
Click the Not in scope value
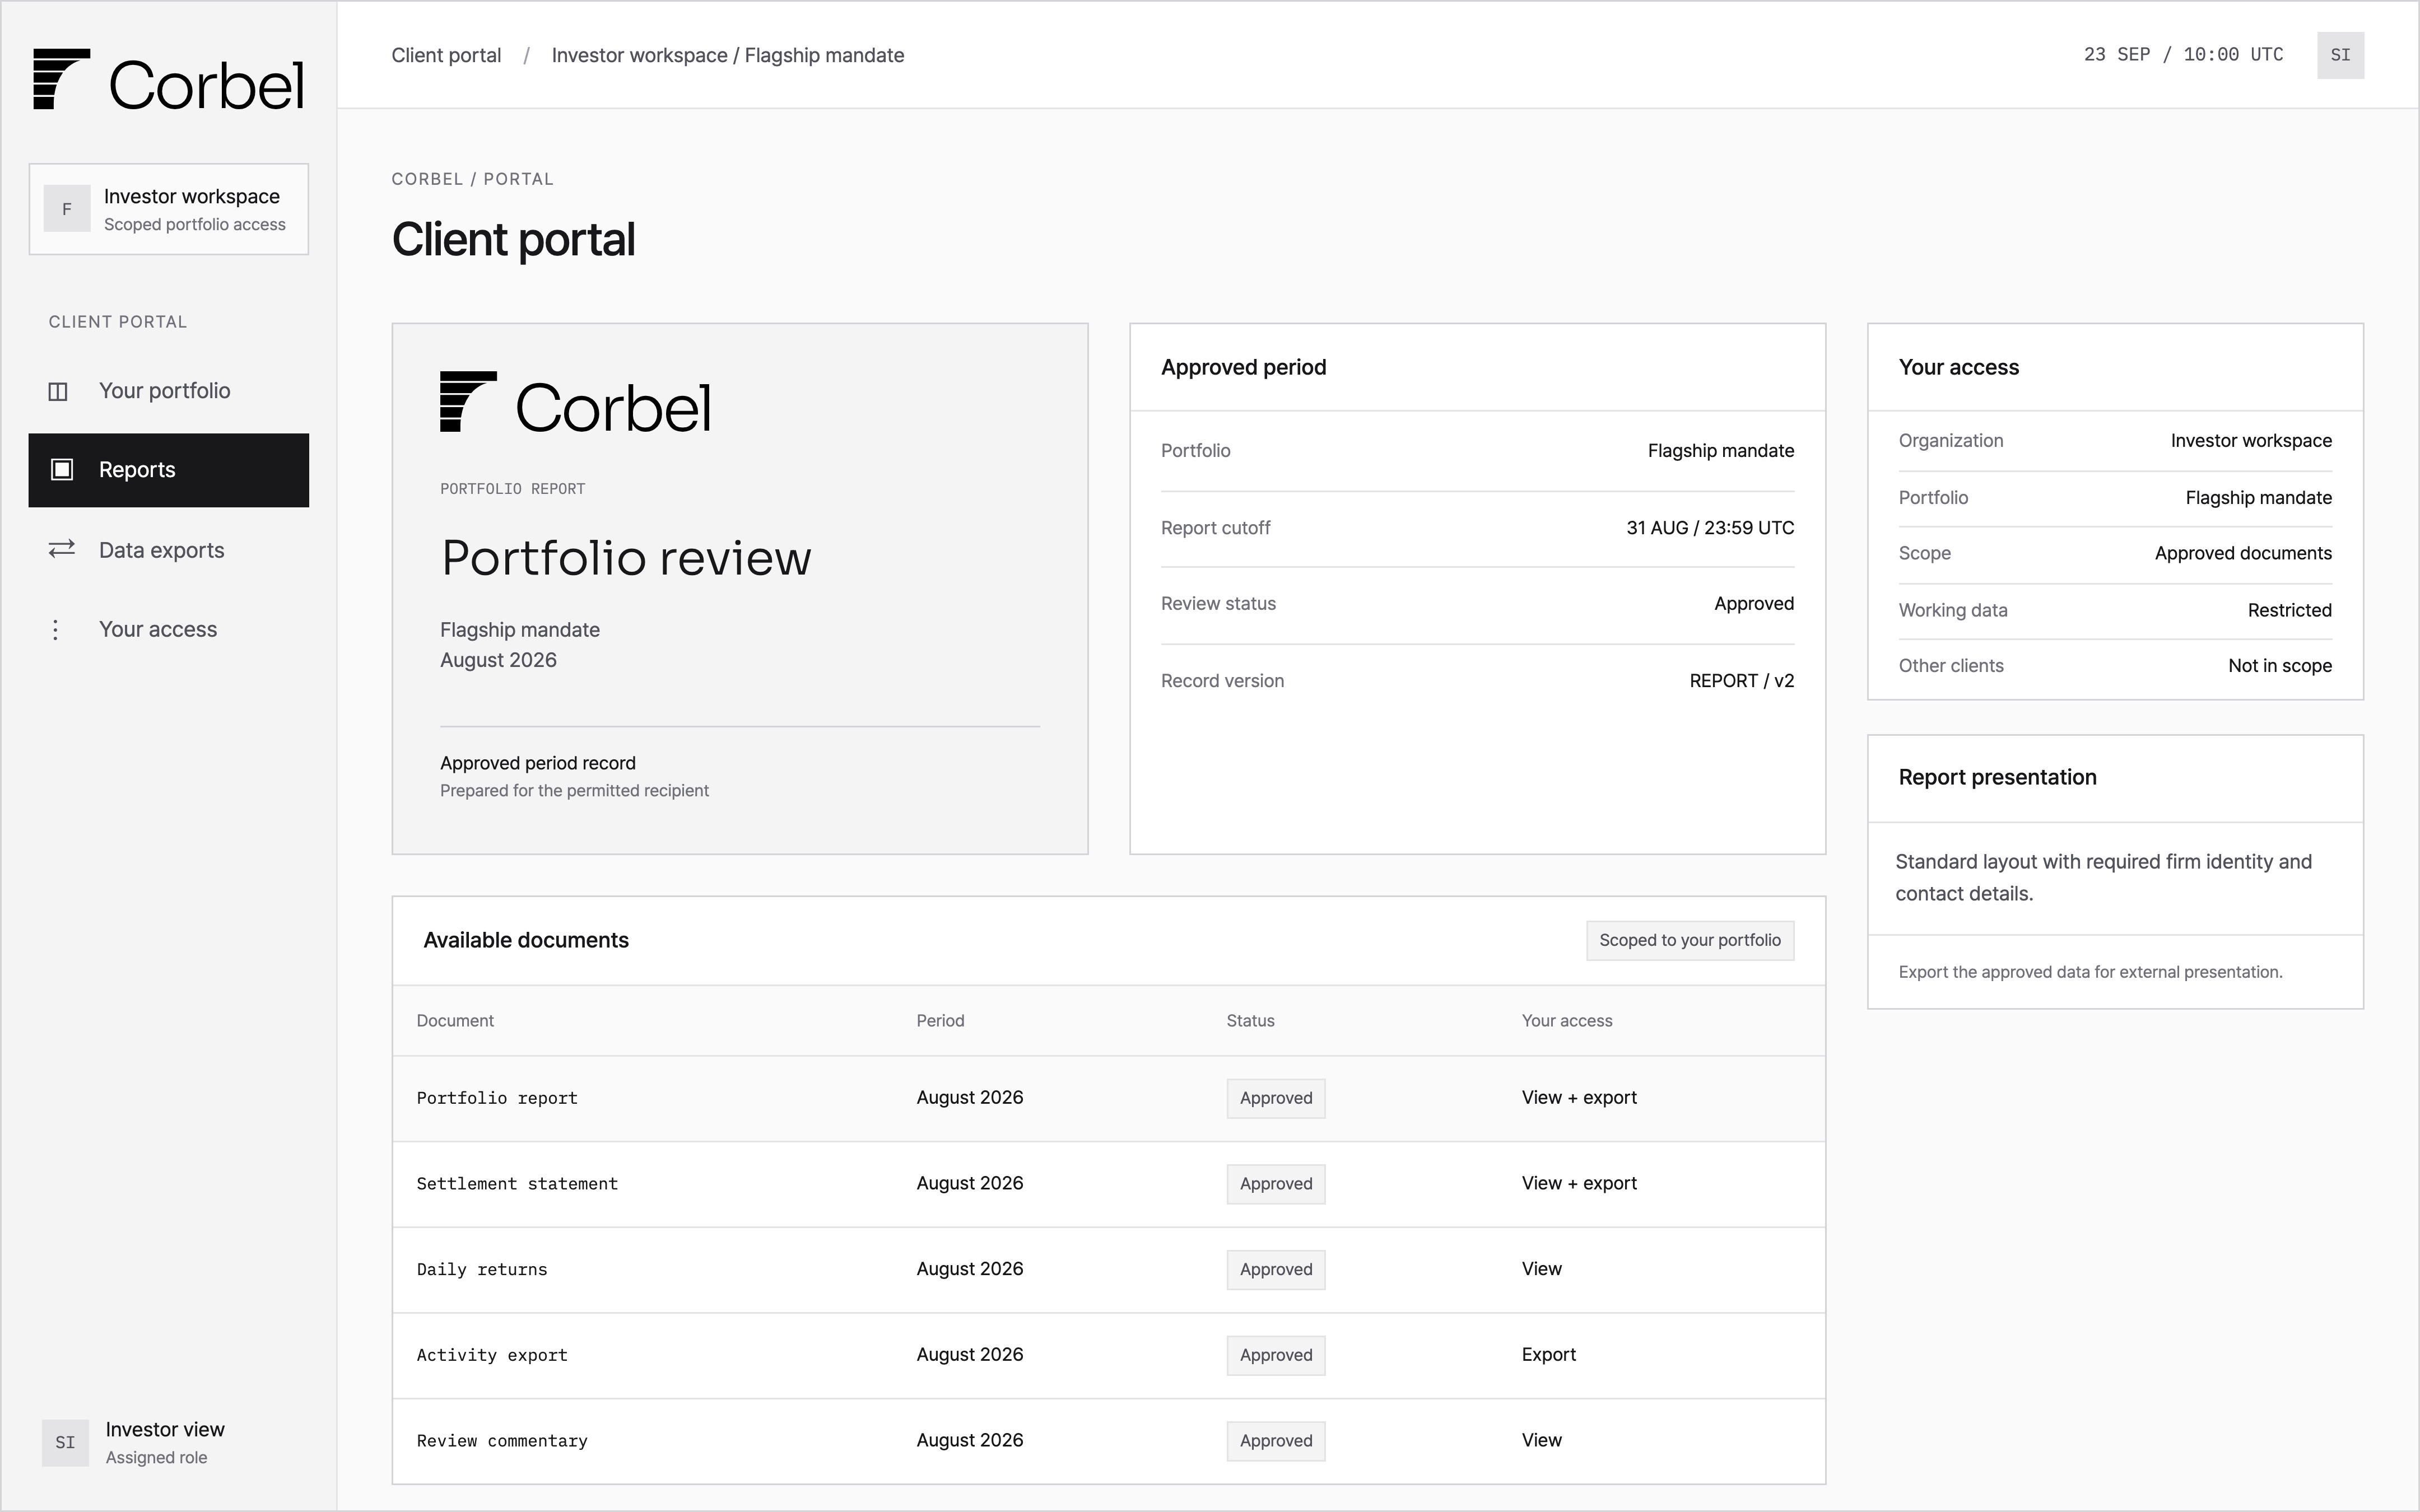[2279, 666]
